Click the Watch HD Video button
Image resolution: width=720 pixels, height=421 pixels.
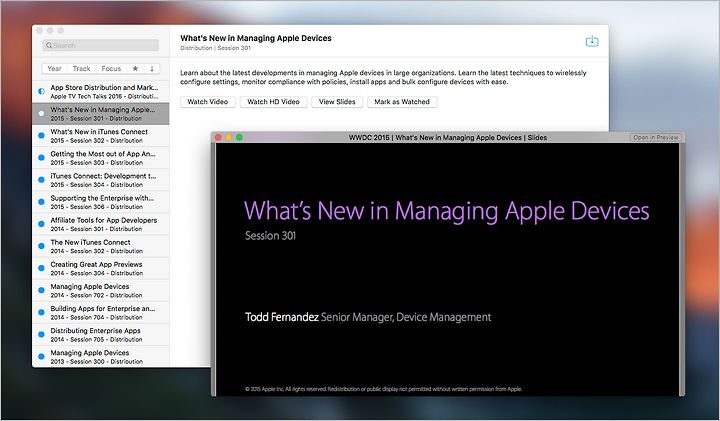pos(273,102)
